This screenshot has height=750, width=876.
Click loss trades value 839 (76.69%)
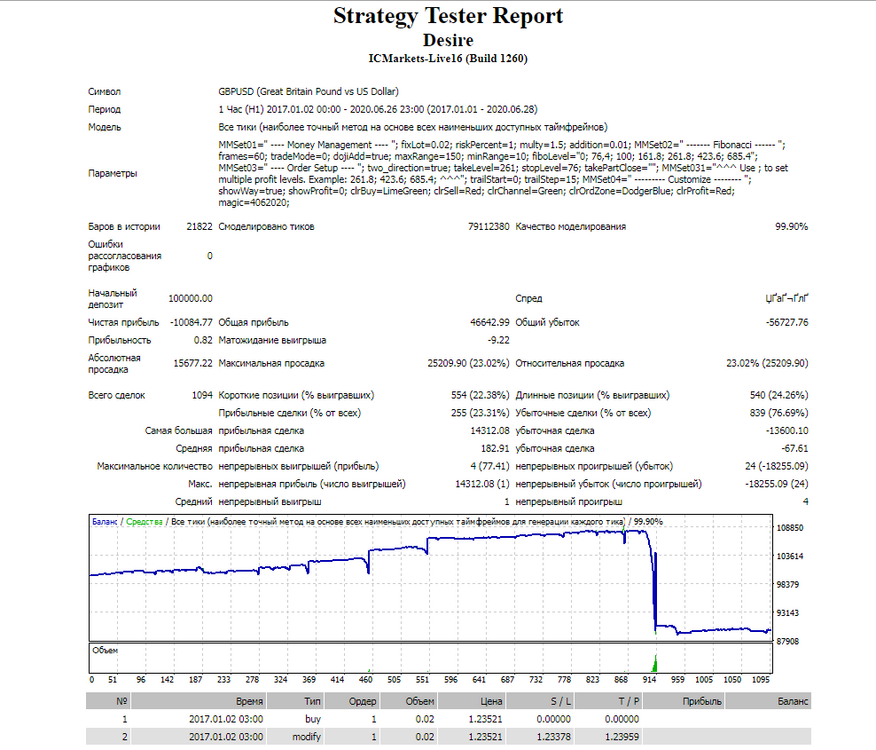[x=779, y=414]
